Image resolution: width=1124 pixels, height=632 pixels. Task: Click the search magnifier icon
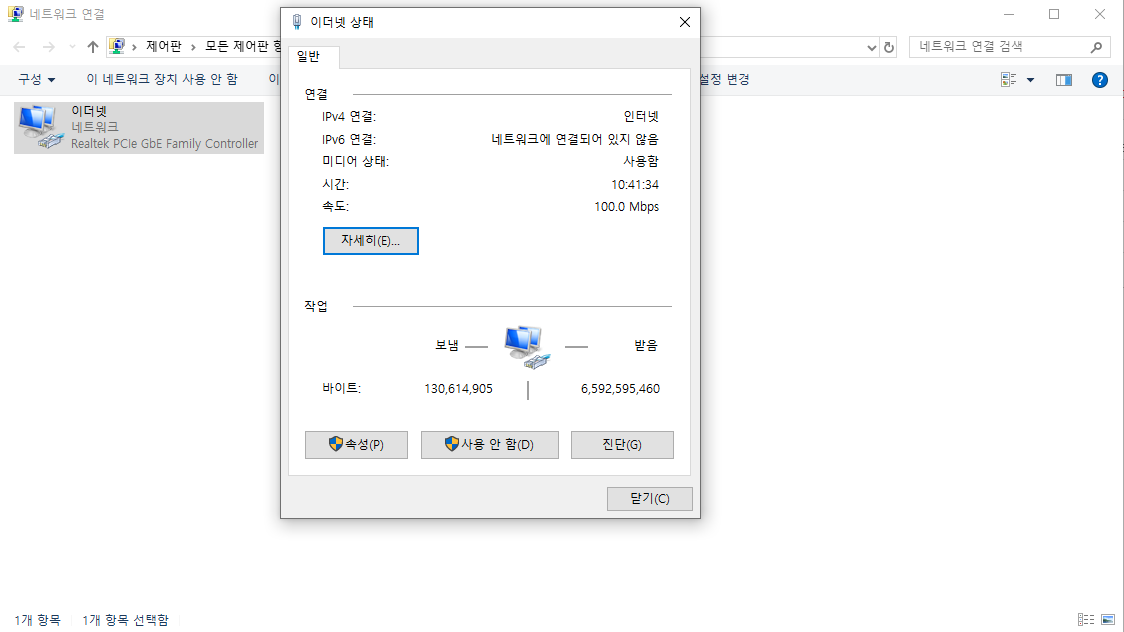[x=1096, y=47]
